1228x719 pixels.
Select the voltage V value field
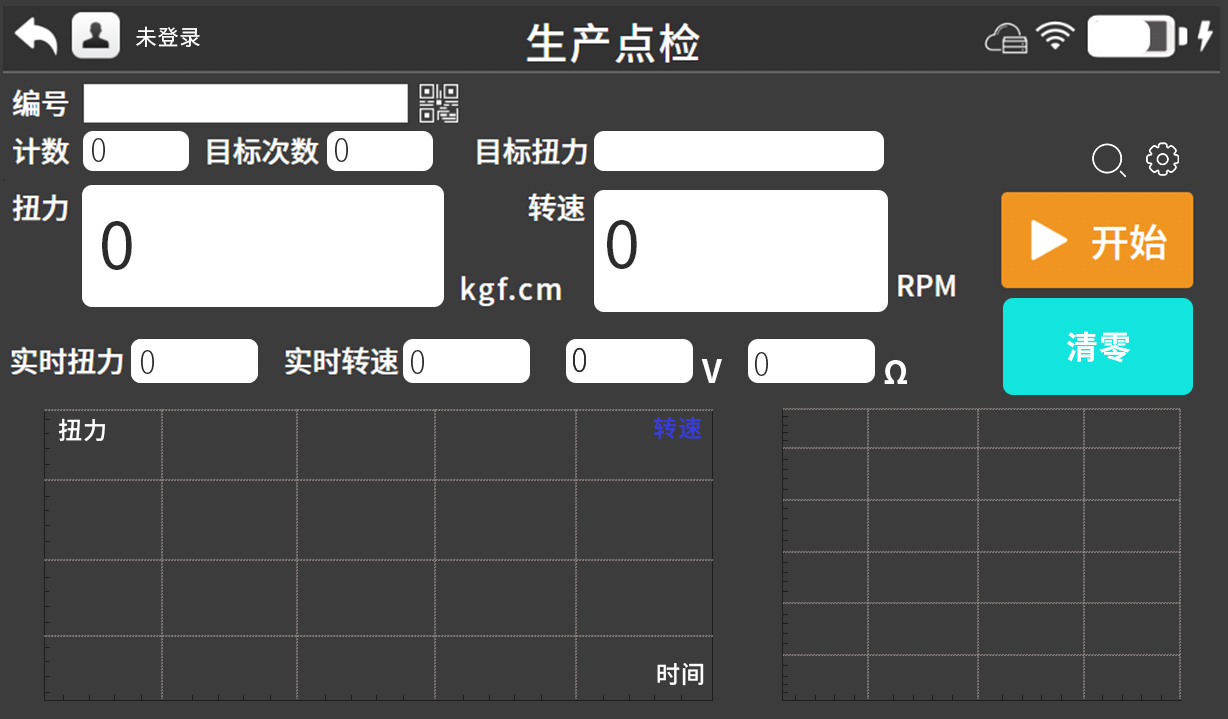tap(630, 361)
